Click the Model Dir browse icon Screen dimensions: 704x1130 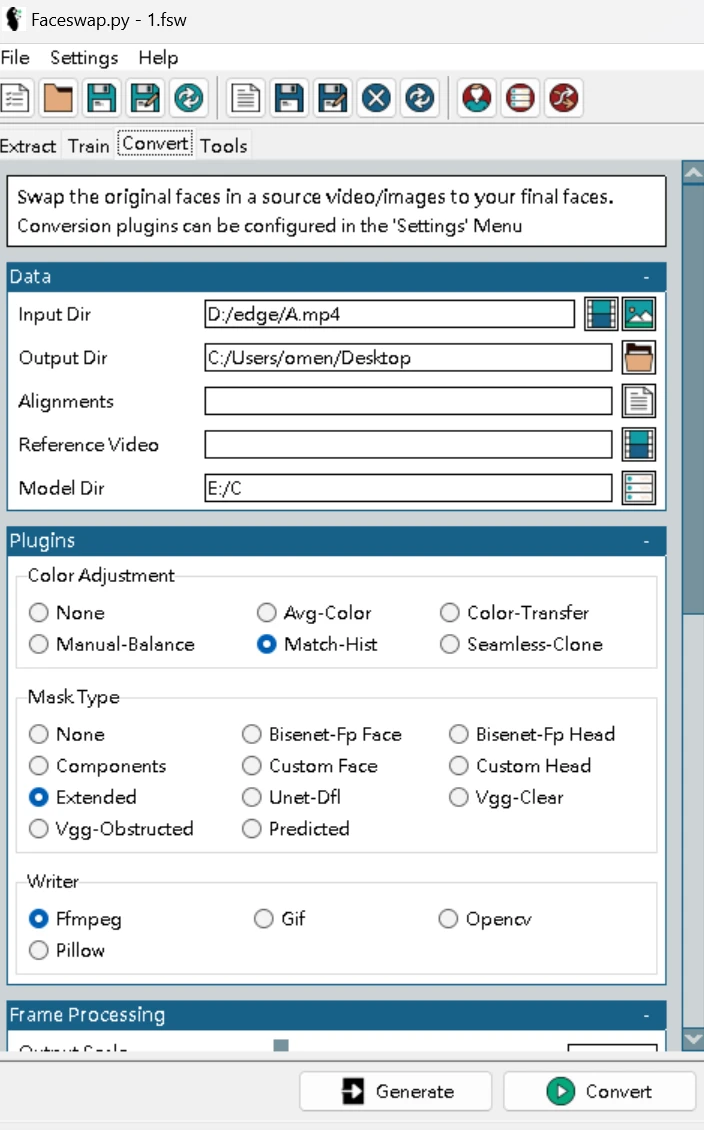tap(638, 488)
